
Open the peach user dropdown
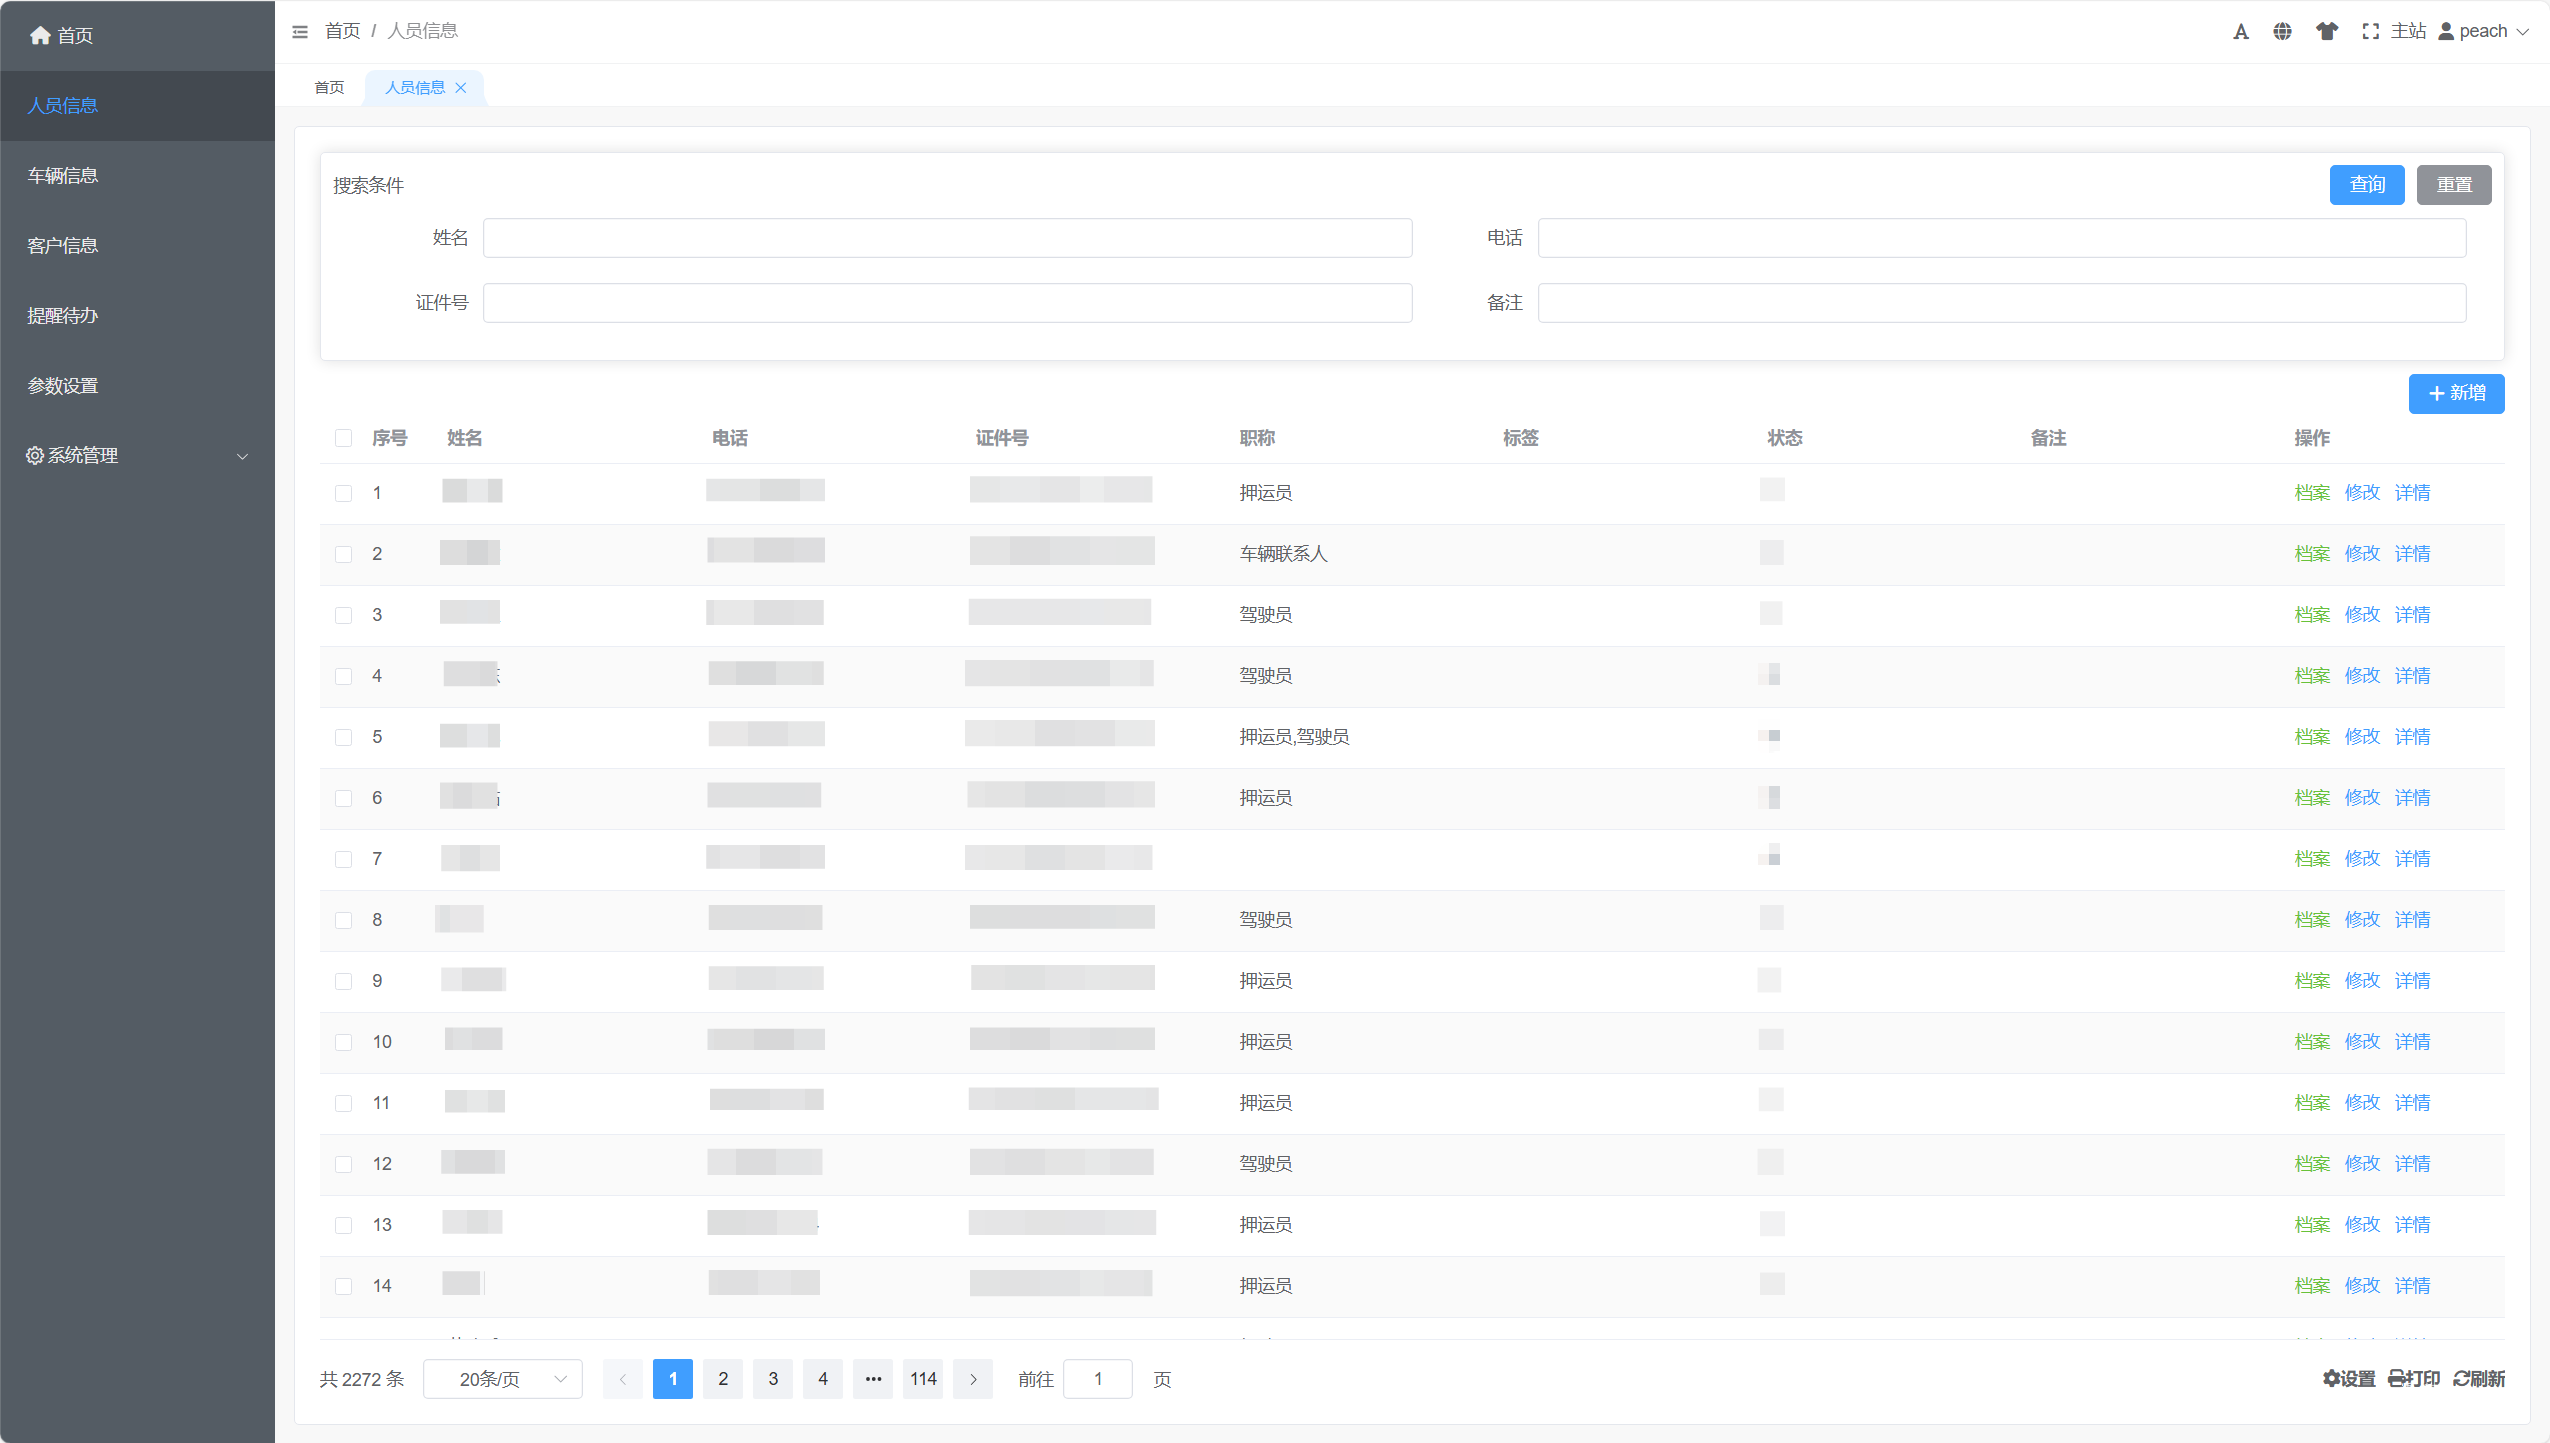(2484, 32)
